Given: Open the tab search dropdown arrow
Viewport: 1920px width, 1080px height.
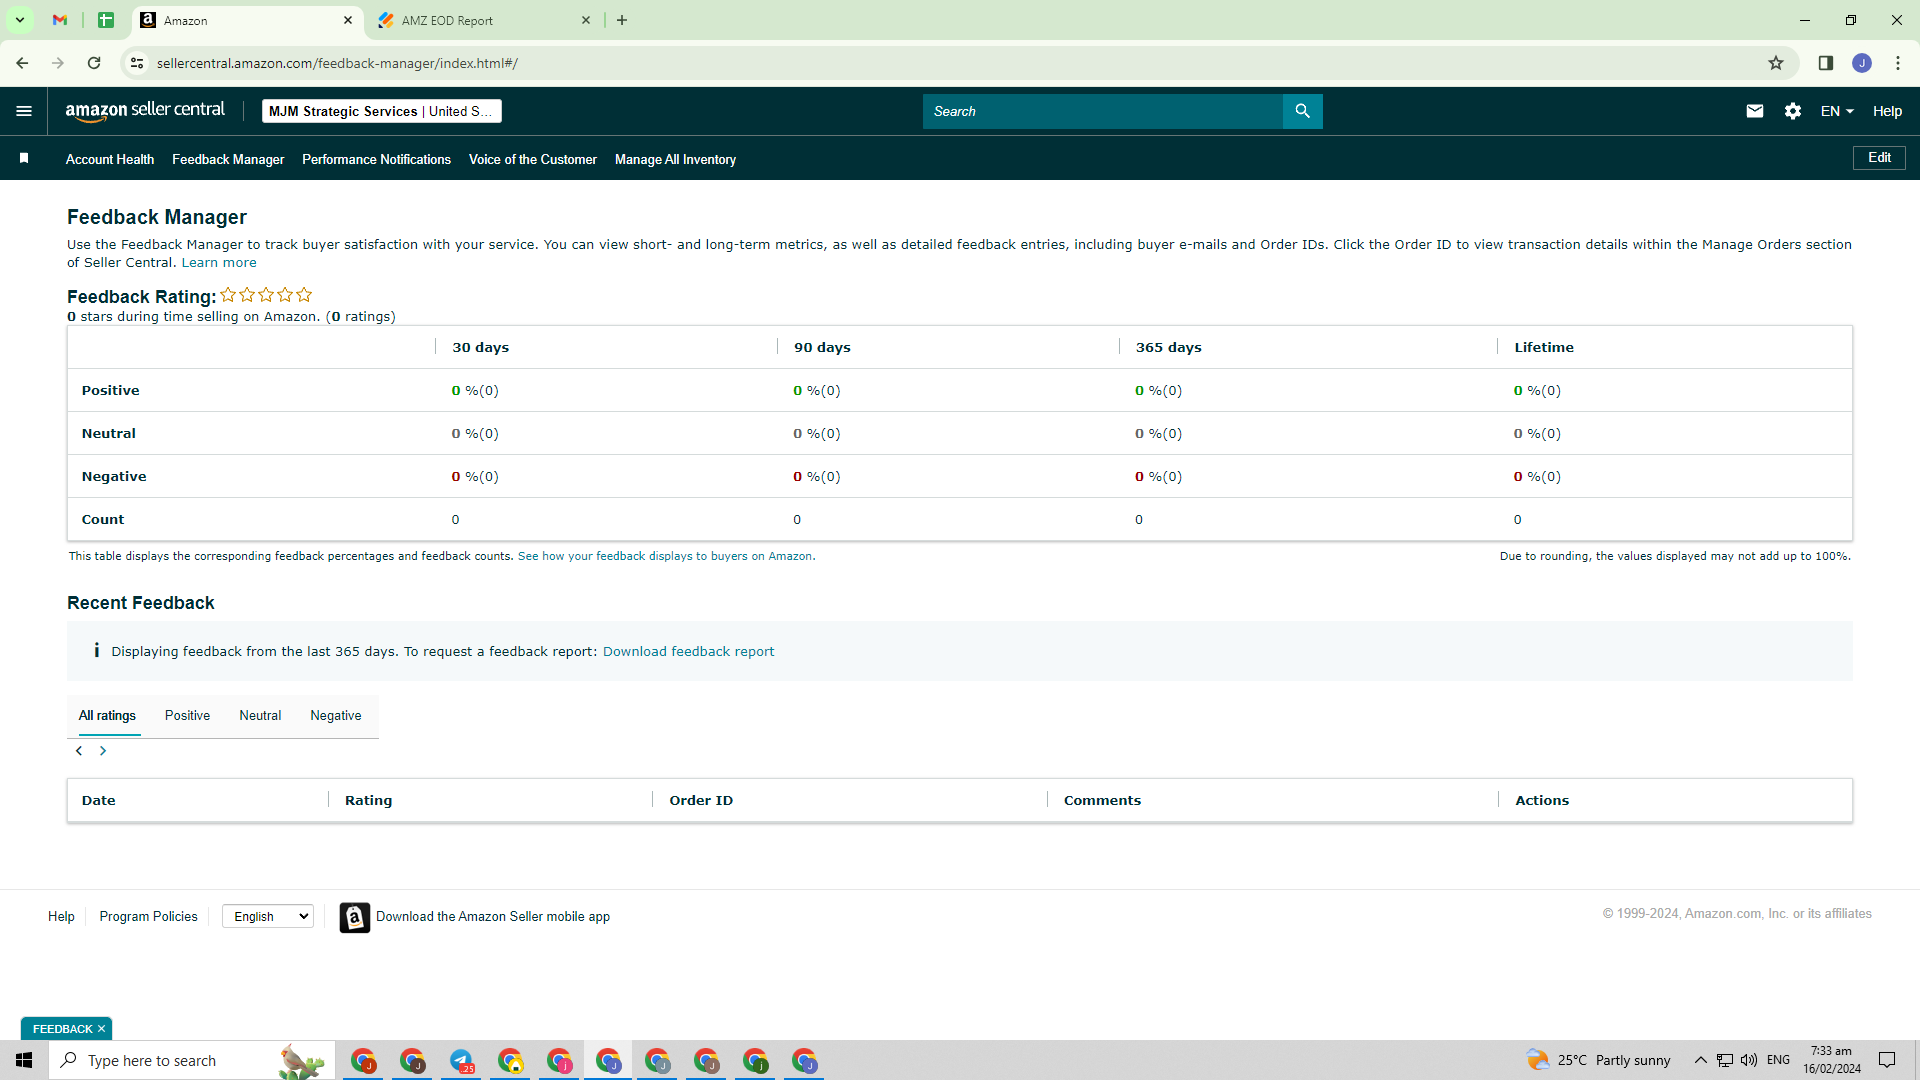Looking at the screenshot, I should (x=19, y=20).
